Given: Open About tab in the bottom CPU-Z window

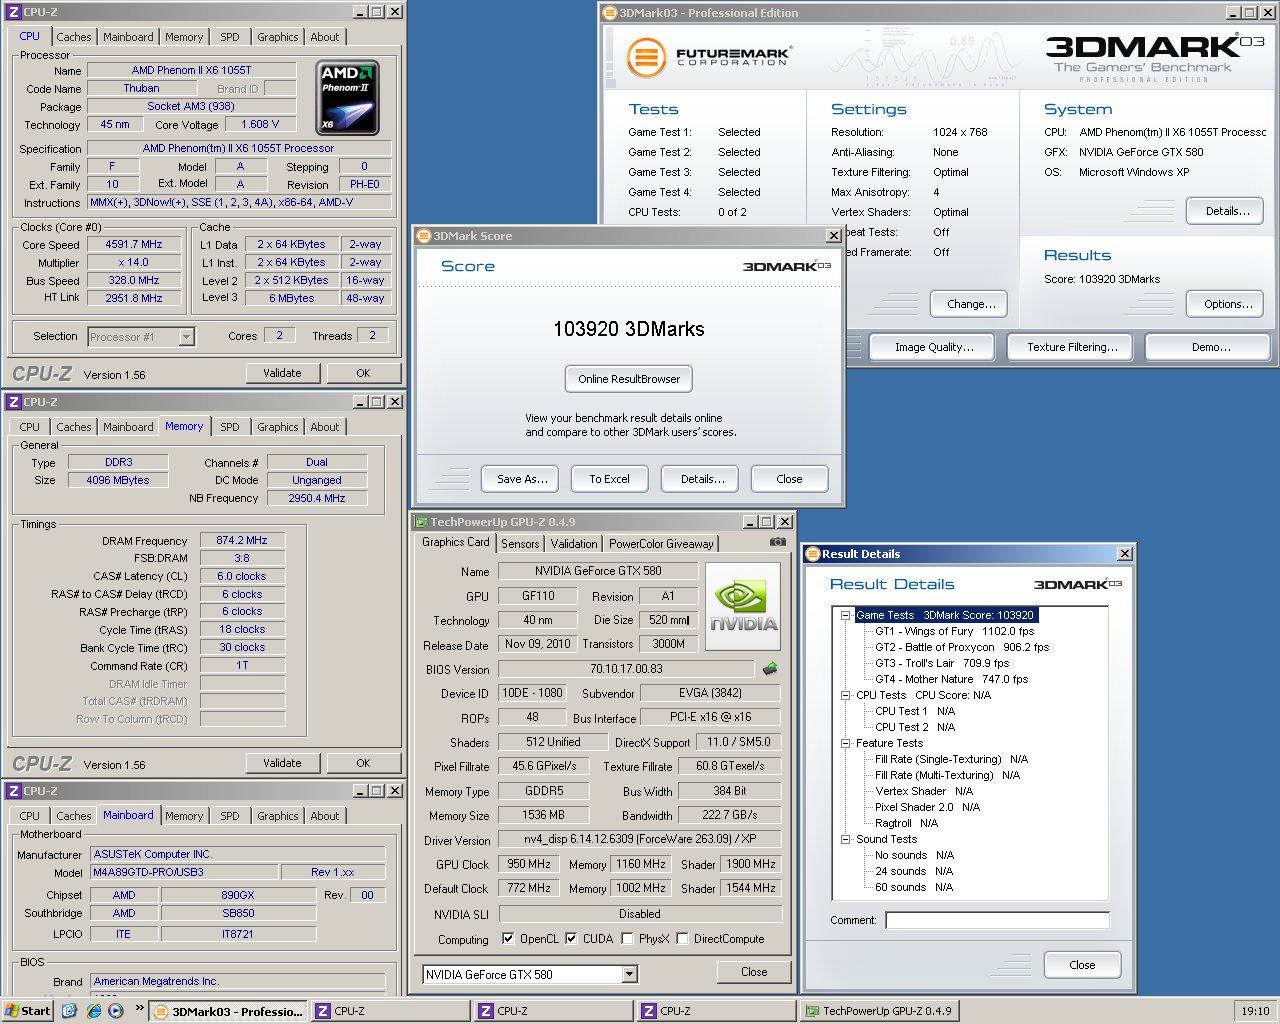Looking at the screenshot, I should 324,816.
